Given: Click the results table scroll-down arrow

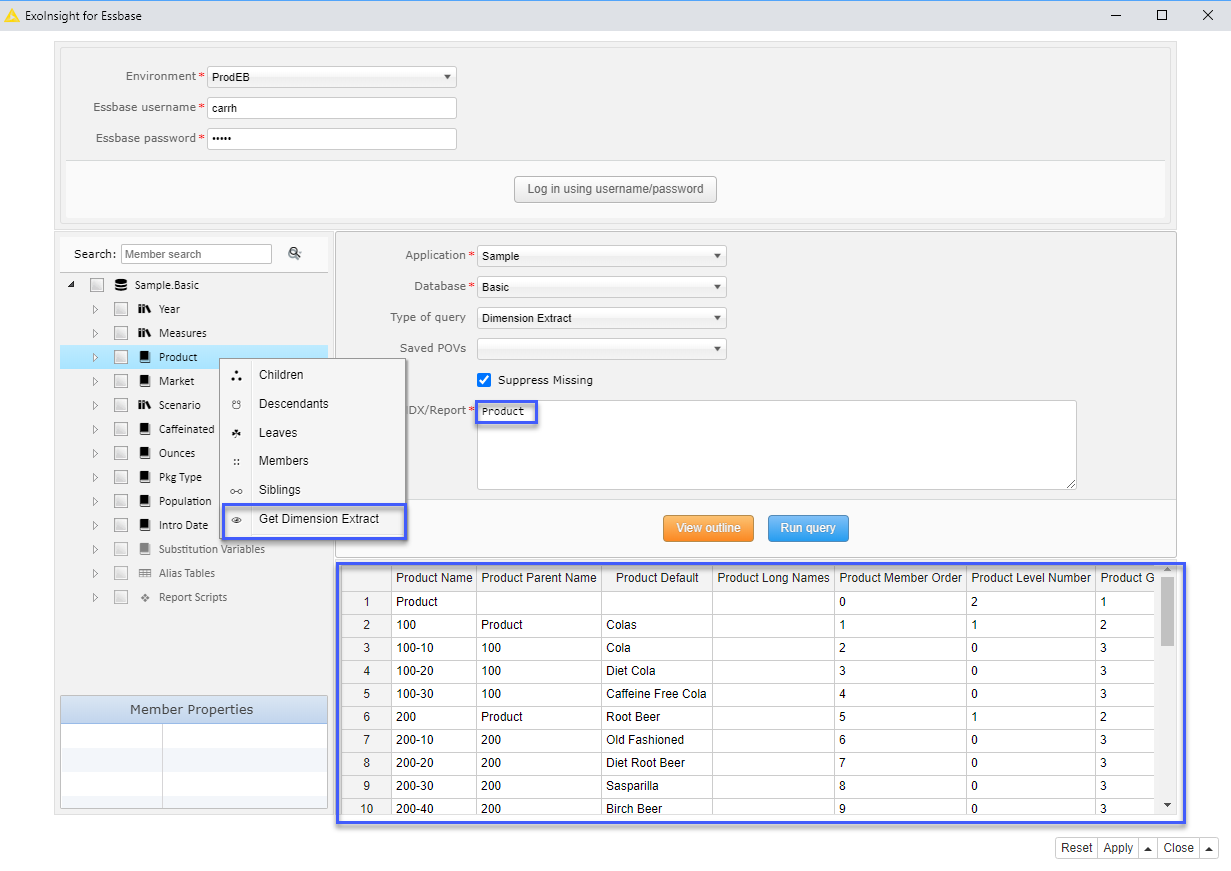Looking at the screenshot, I should 1167,804.
